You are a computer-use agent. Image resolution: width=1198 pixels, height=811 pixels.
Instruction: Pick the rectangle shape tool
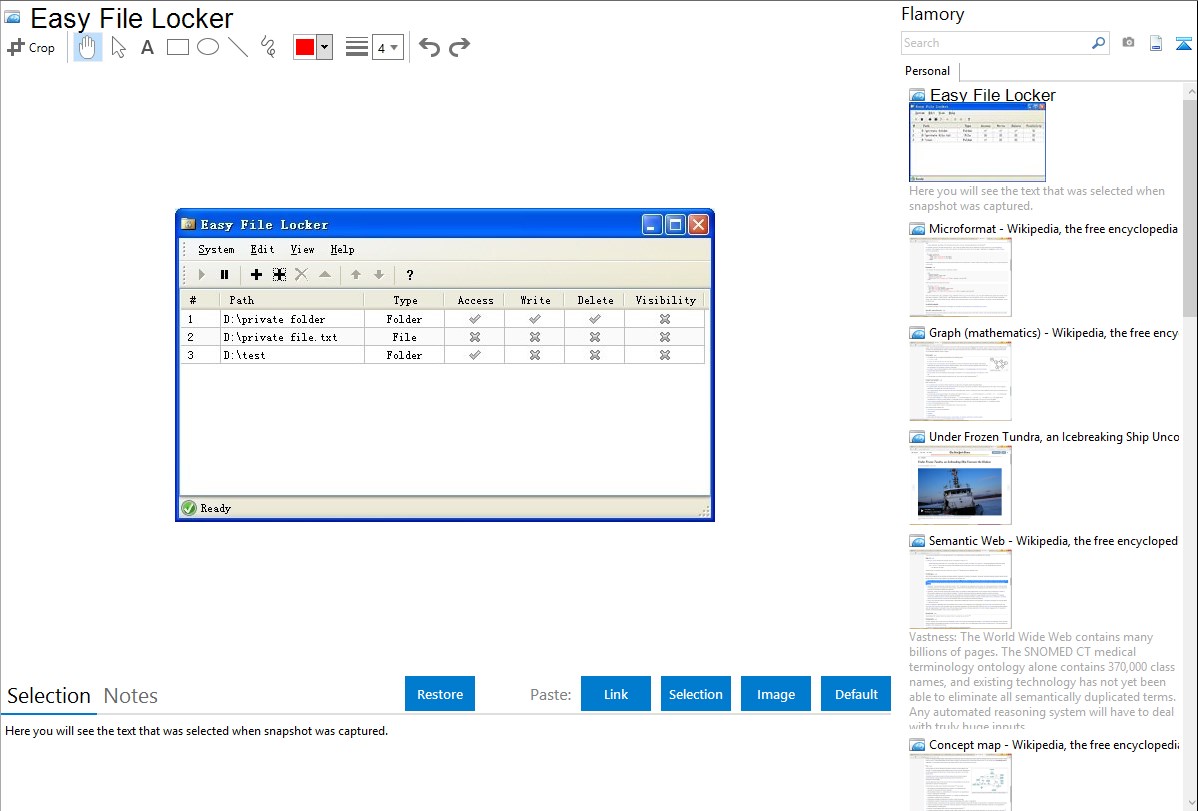(178, 47)
